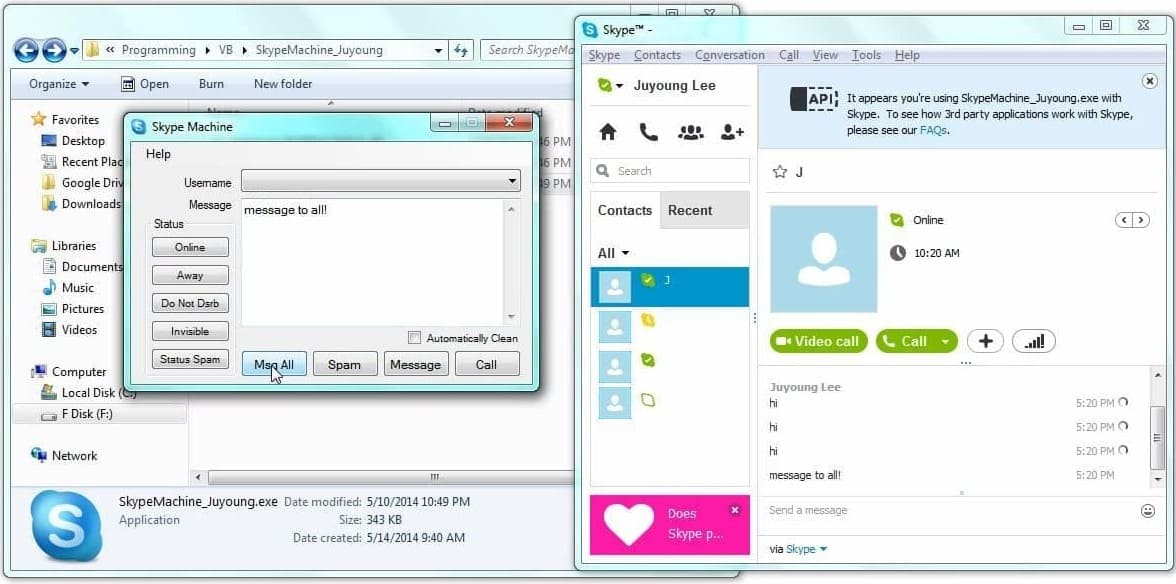Open the status dropdown beside Juyoung Lee
Image resolution: width=1176 pixels, height=584 pixels.
[609, 86]
